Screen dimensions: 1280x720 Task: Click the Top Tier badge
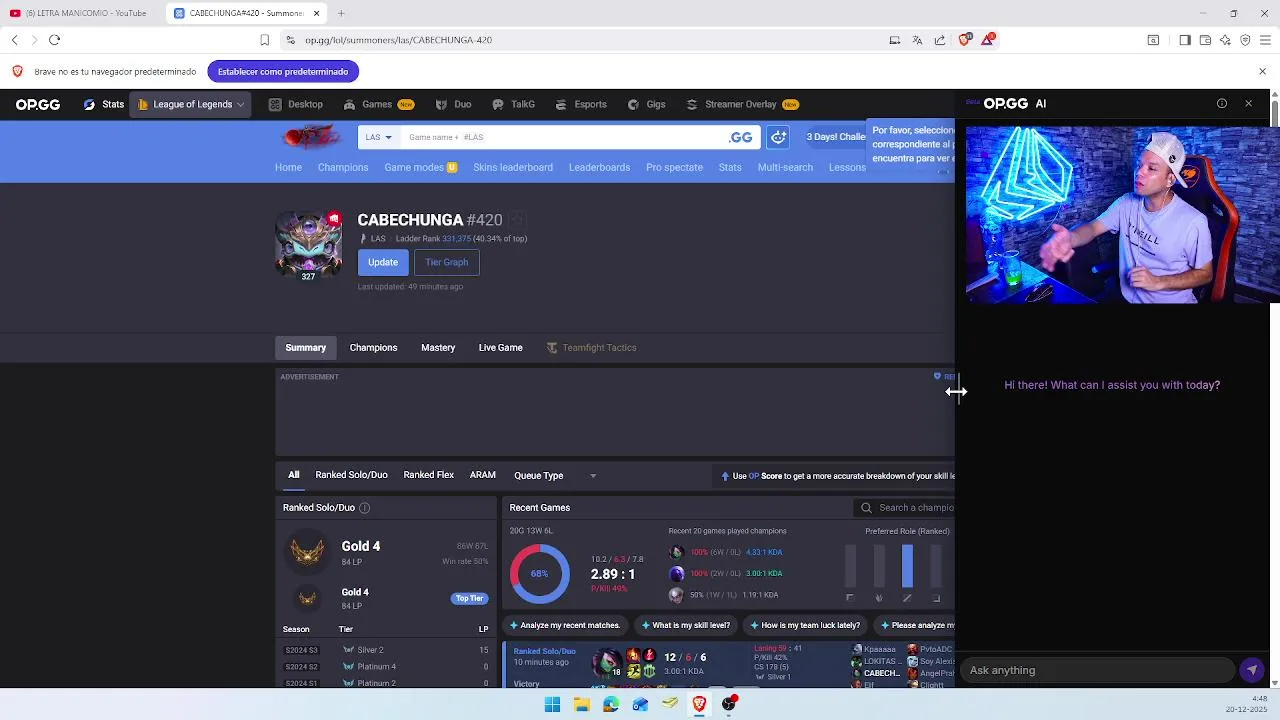tap(469, 598)
